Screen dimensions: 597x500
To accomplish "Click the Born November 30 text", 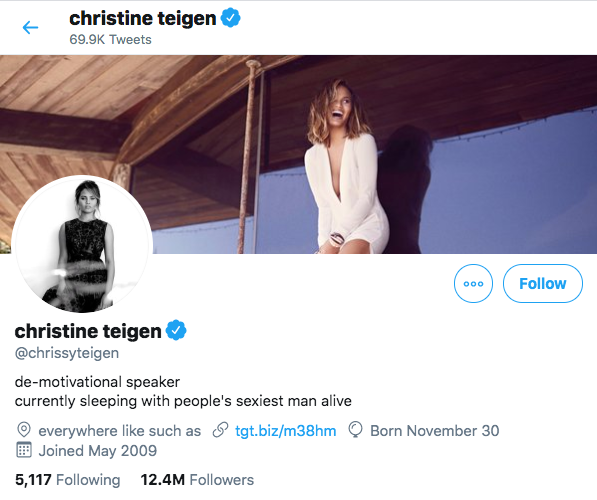I will tap(434, 431).
